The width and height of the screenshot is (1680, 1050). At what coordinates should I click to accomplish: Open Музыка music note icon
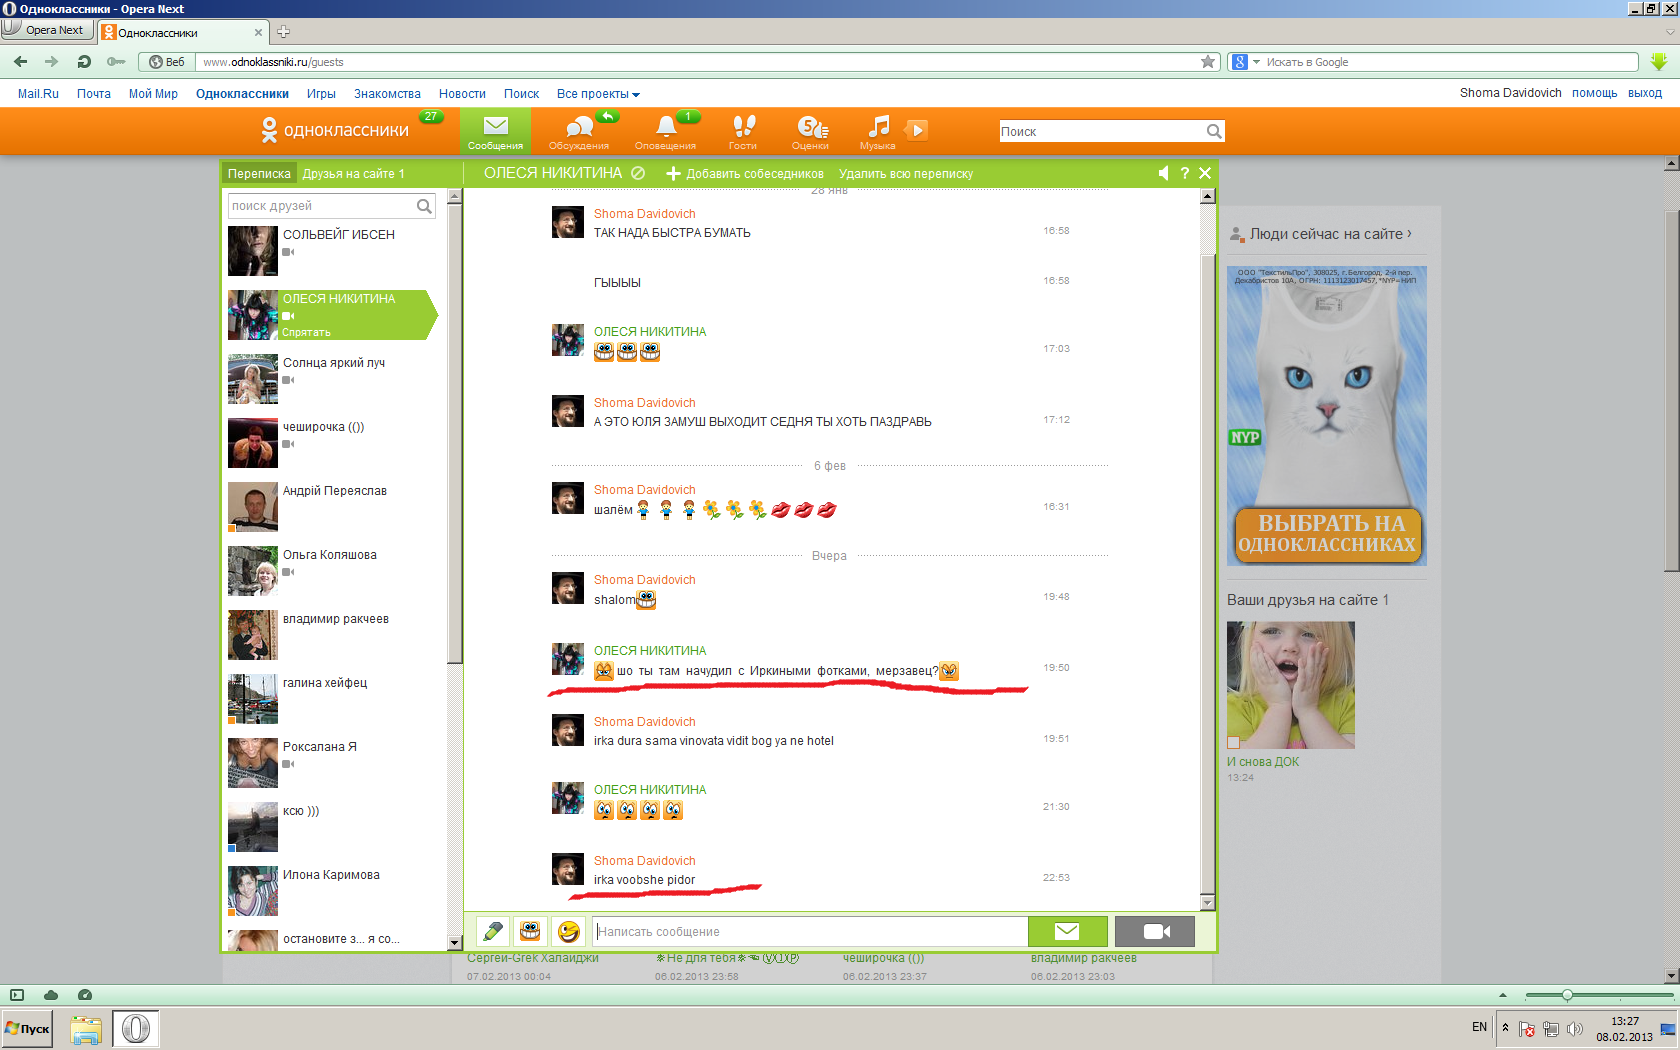(878, 131)
